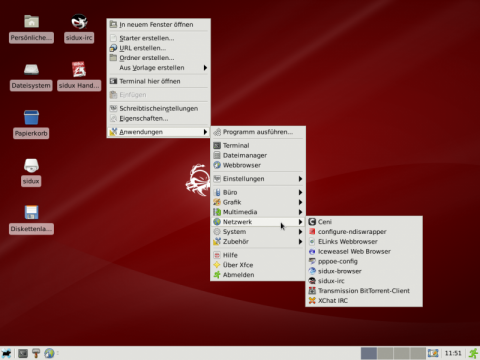Open pppoe-config entry

(364, 261)
